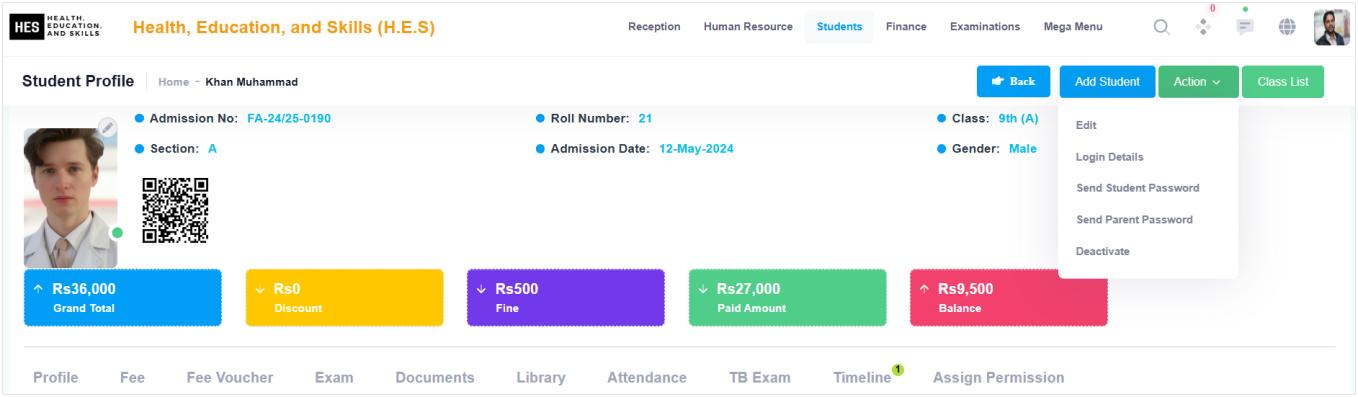Image resolution: width=1358 pixels, height=397 pixels.
Task: Open the notifications icon with red badge
Action: [1205, 27]
